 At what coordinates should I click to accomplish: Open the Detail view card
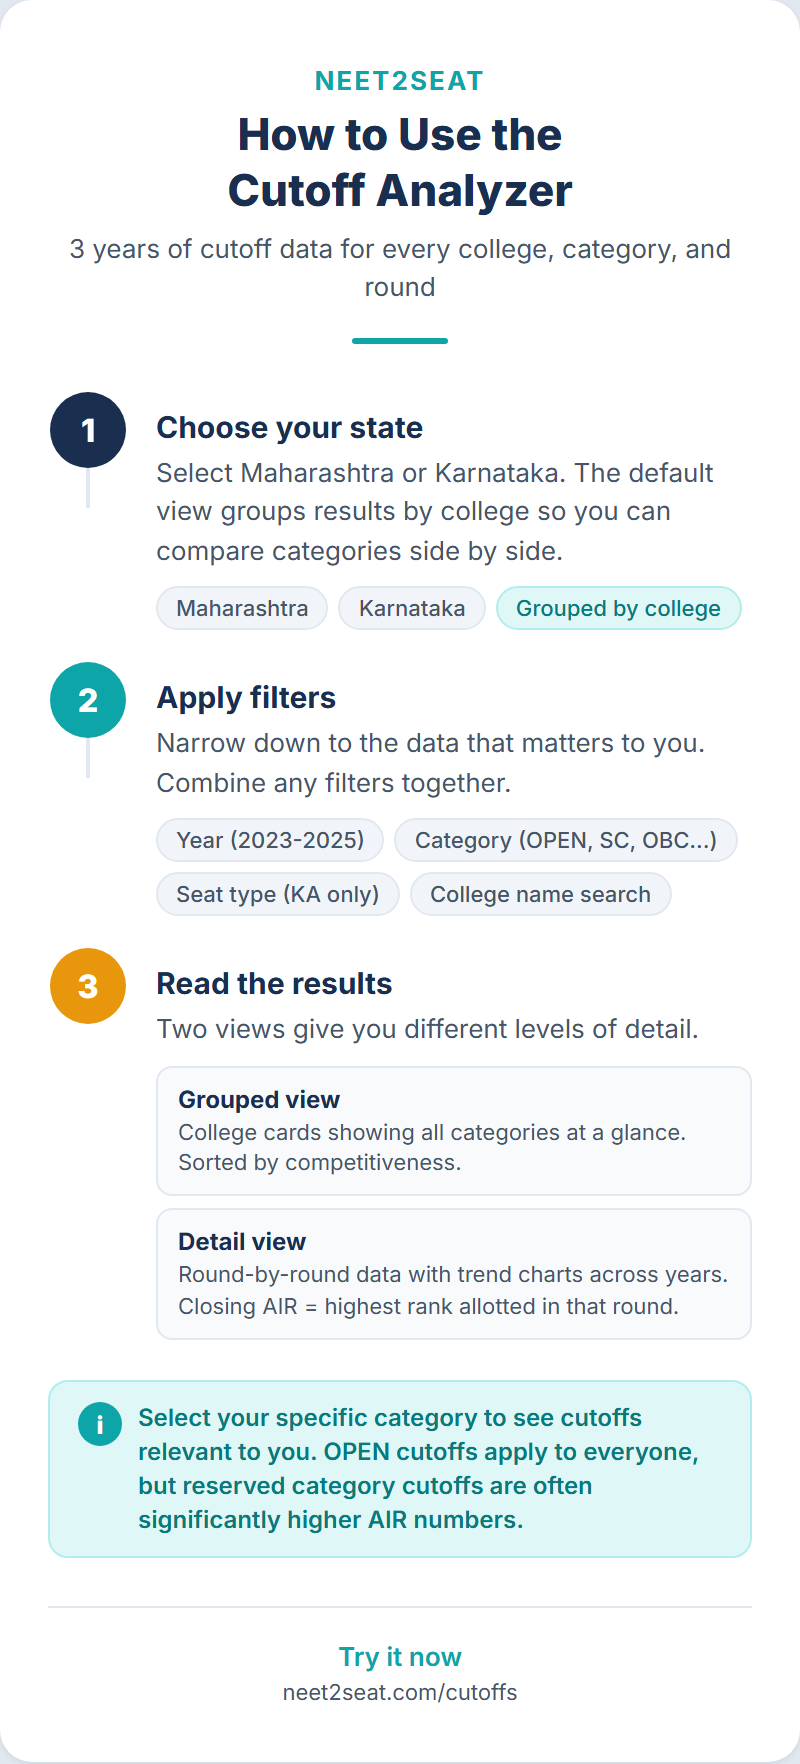click(454, 1274)
